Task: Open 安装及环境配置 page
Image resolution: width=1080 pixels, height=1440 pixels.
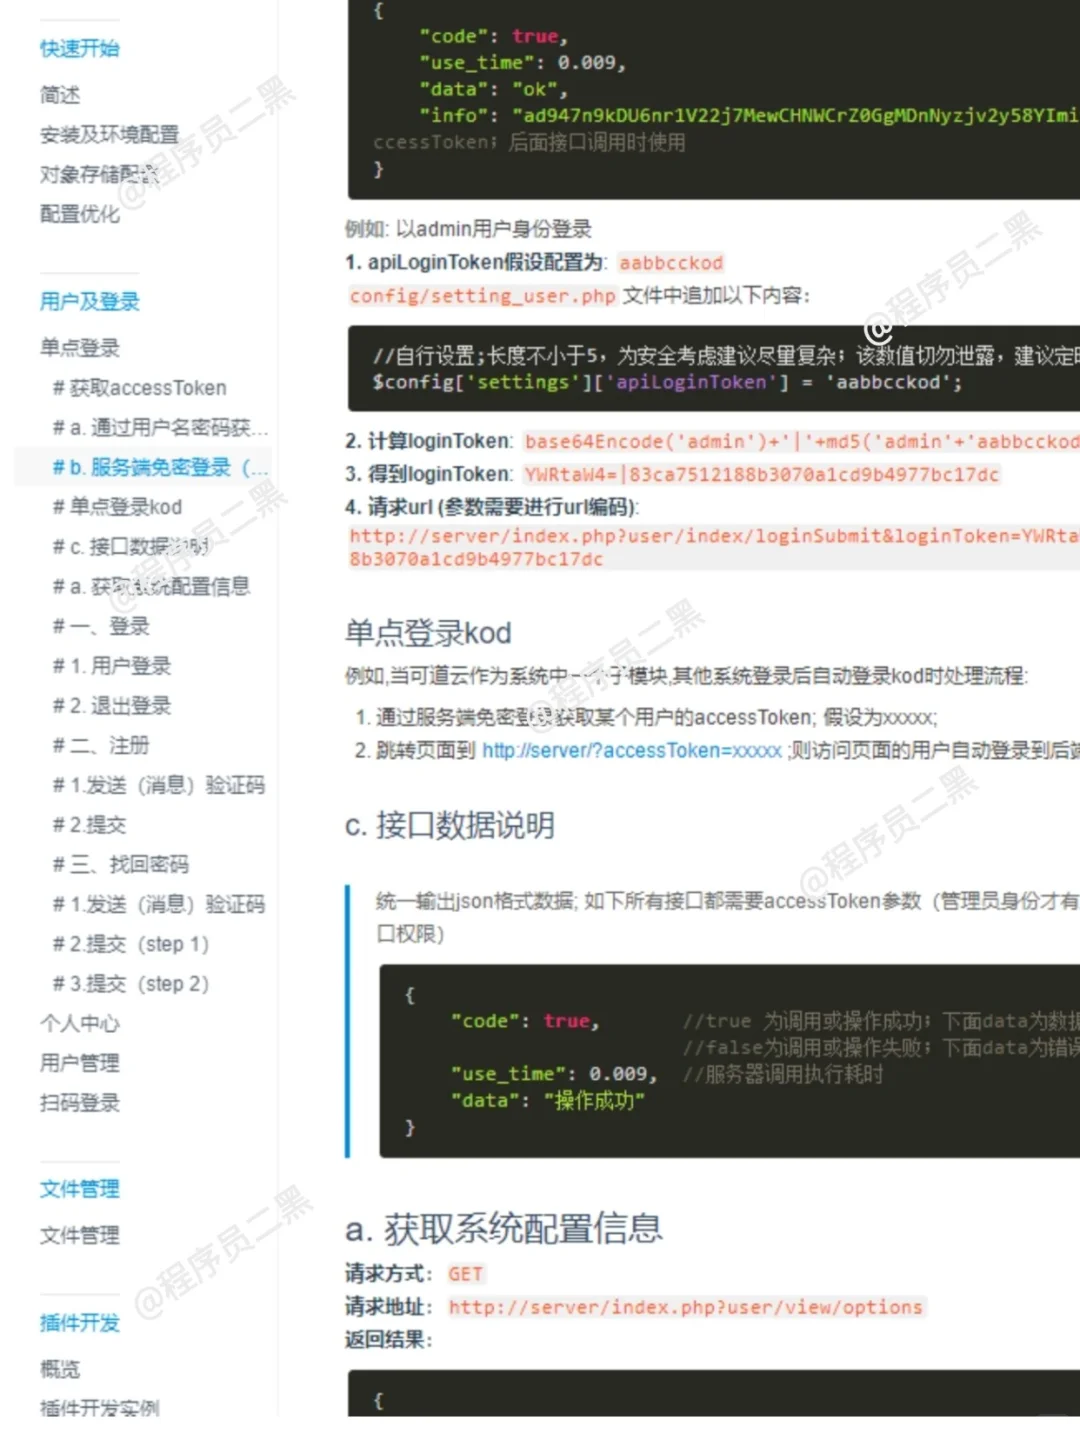Action: pyautogui.click(x=106, y=133)
